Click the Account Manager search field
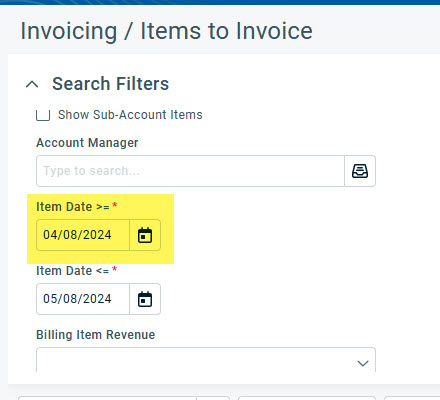 tap(190, 171)
